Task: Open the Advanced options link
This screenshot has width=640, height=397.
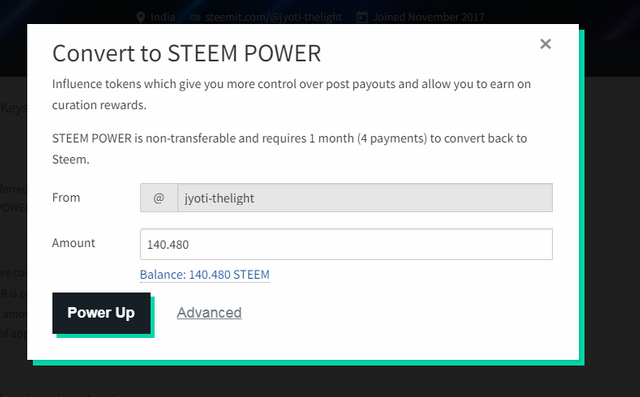Action: pos(209,313)
